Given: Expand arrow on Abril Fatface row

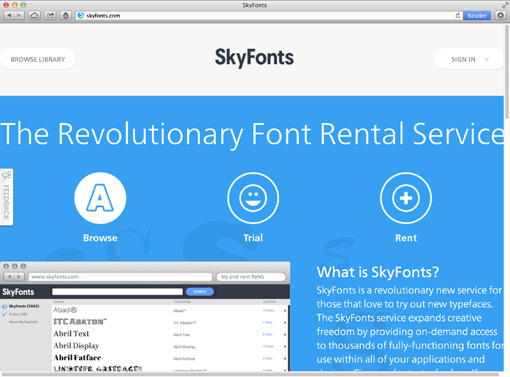Looking at the screenshot, I should click(285, 358).
